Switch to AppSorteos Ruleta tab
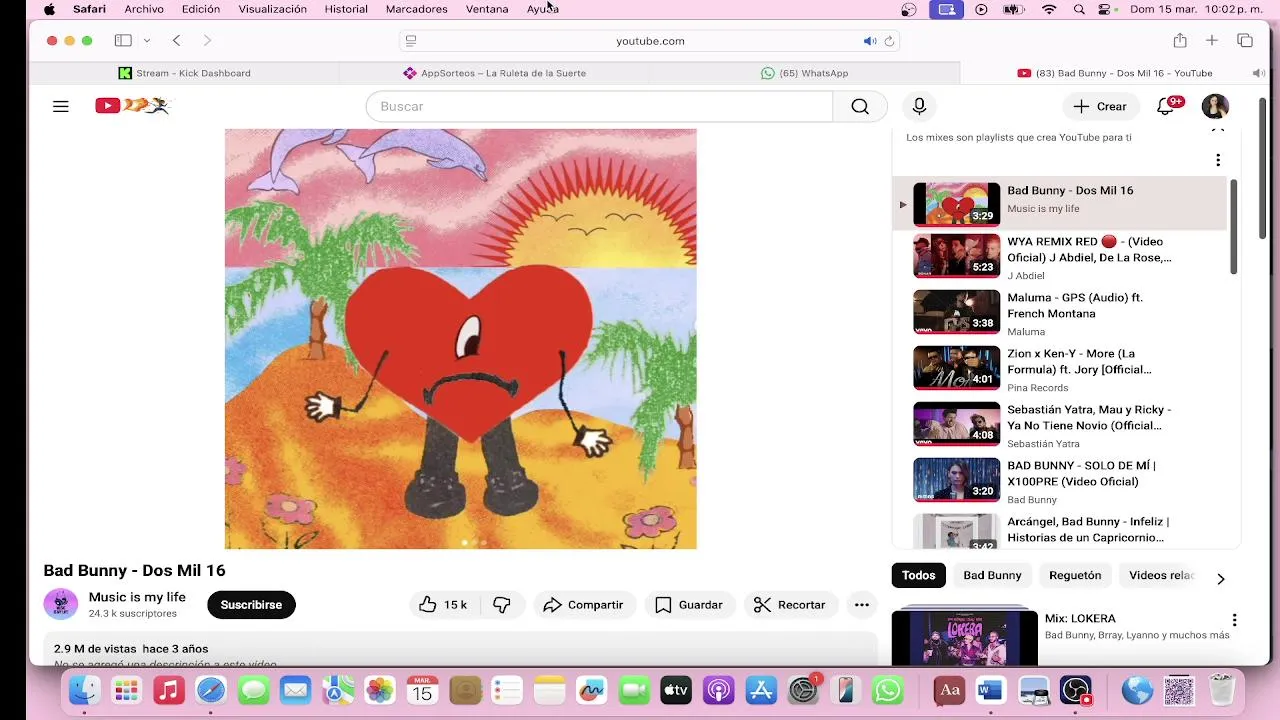Screen dimensions: 1280x720 coord(494,73)
